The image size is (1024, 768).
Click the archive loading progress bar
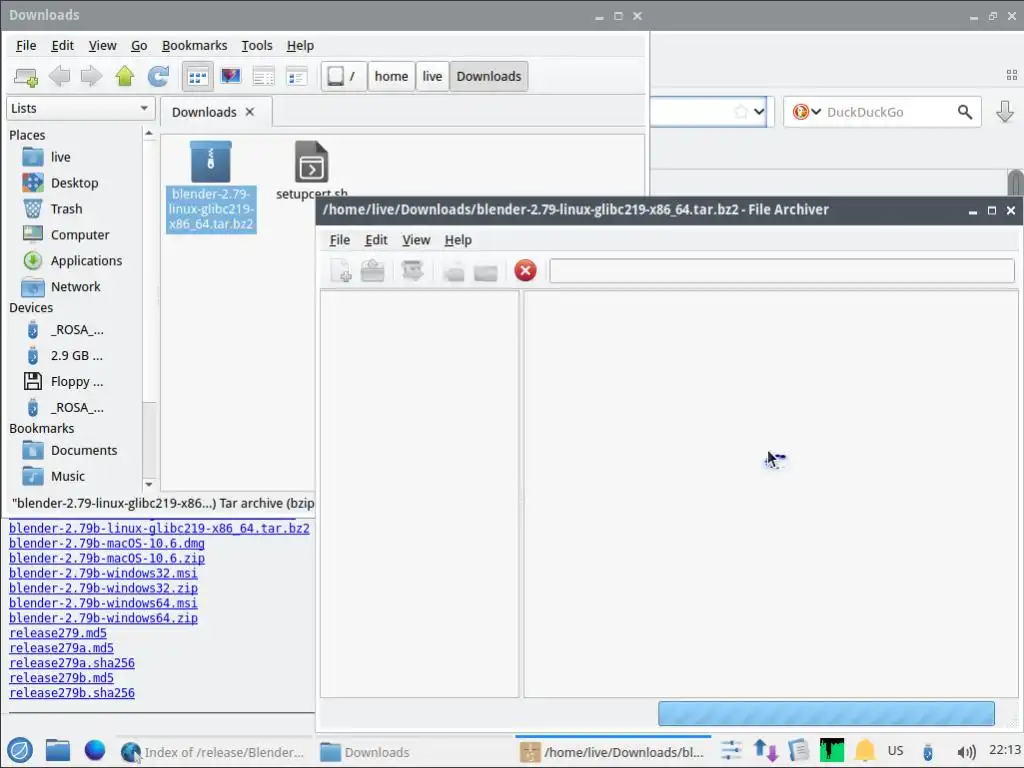[x=826, y=714]
